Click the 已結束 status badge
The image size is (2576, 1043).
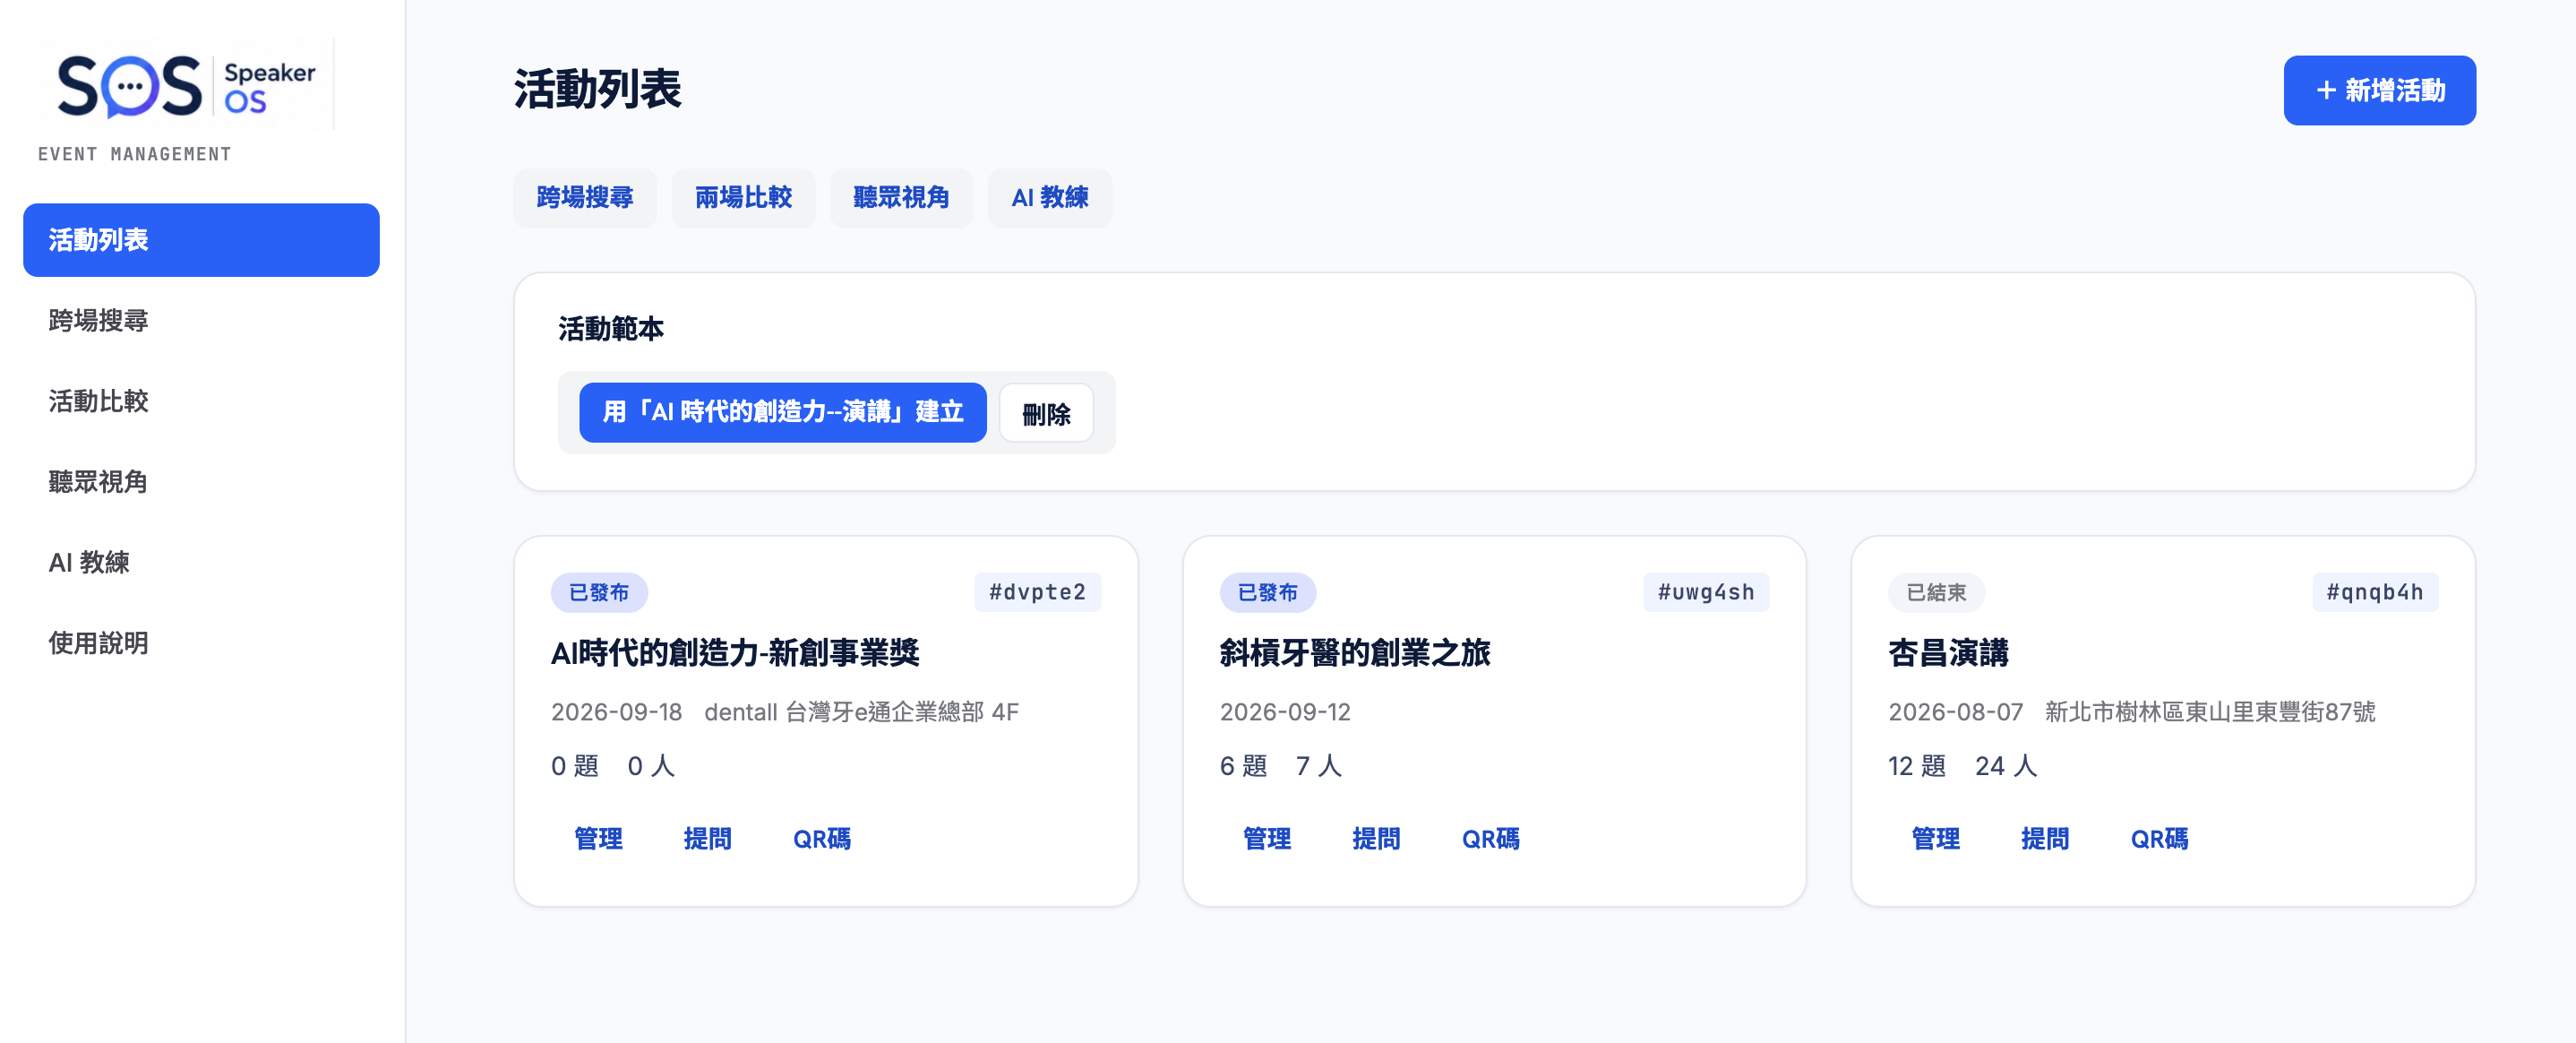click(x=1936, y=592)
